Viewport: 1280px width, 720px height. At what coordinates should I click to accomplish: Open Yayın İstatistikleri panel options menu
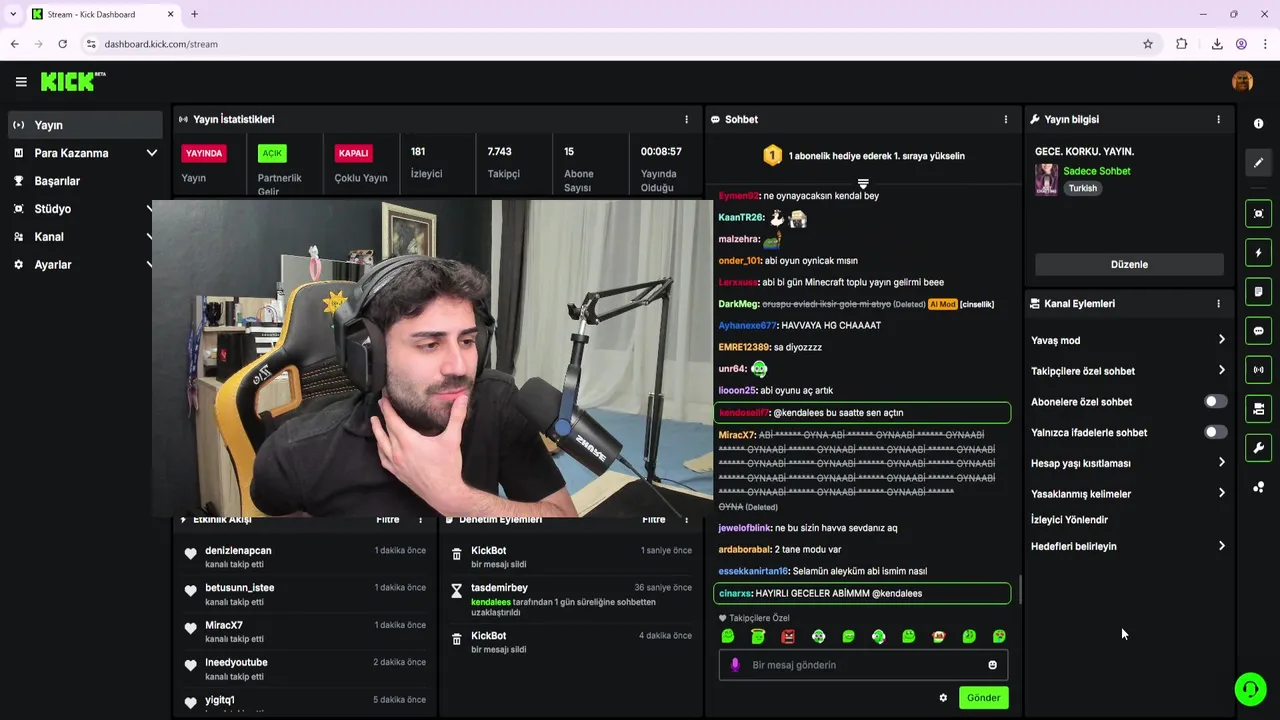pyautogui.click(x=686, y=119)
